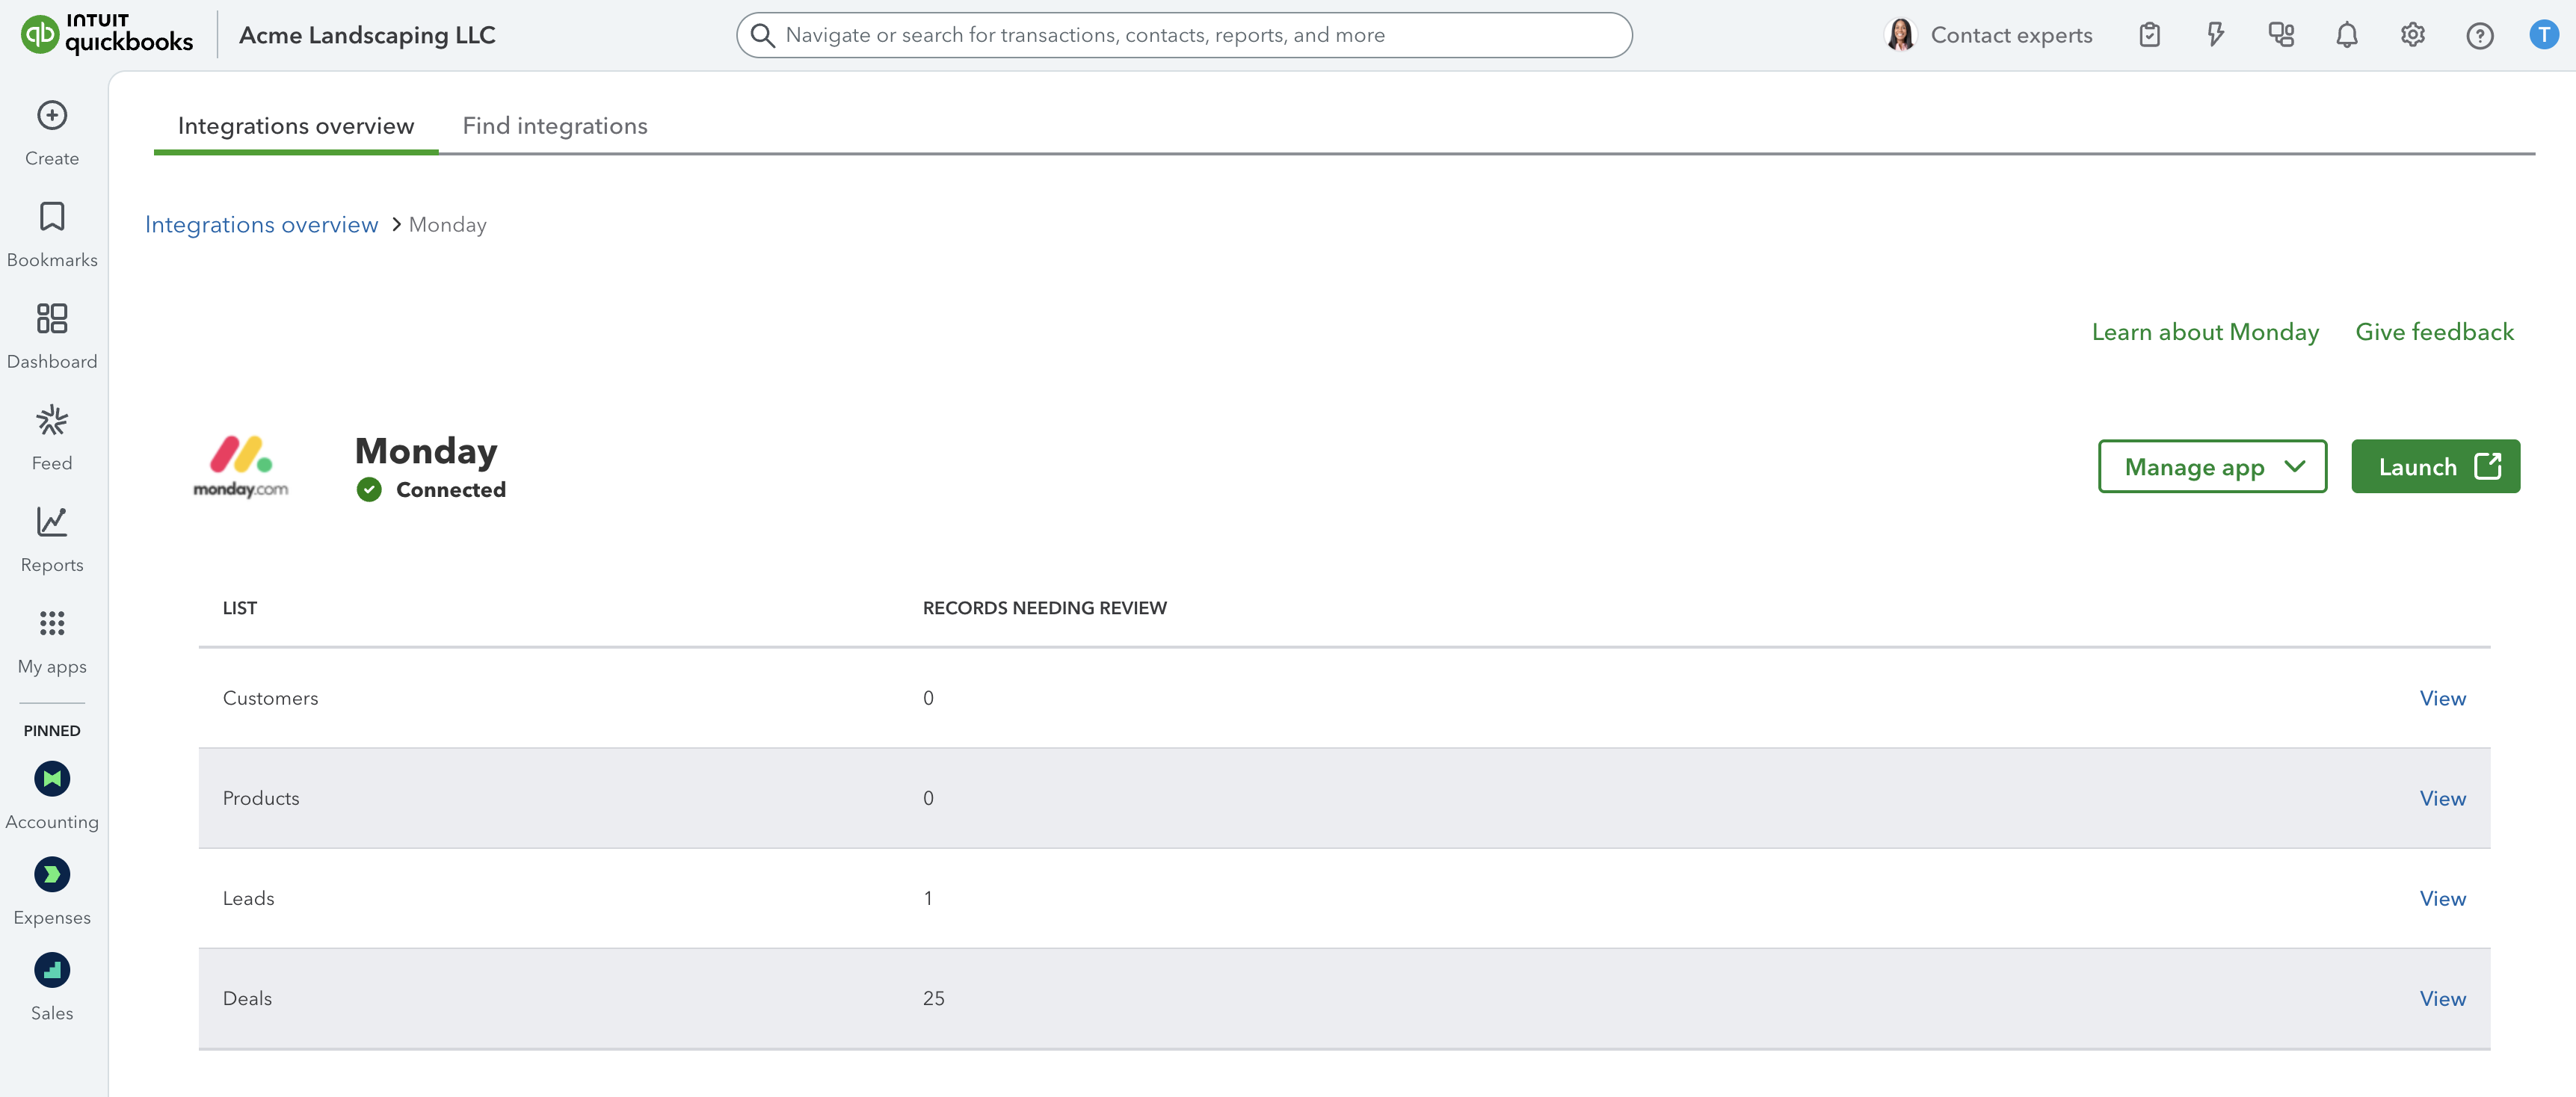Click the Deals count 25
The height and width of the screenshot is (1097, 2576).
933,998
